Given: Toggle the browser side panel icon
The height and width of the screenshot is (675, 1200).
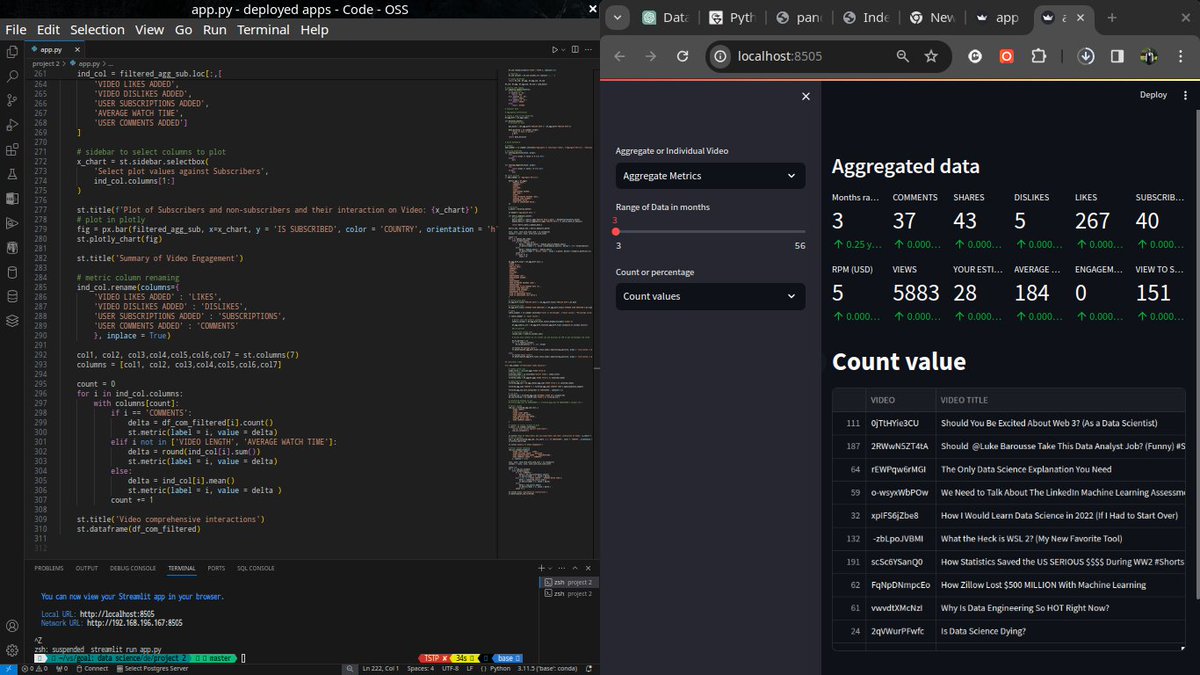Looking at the screenshot, I should (x=1116, y=57).
